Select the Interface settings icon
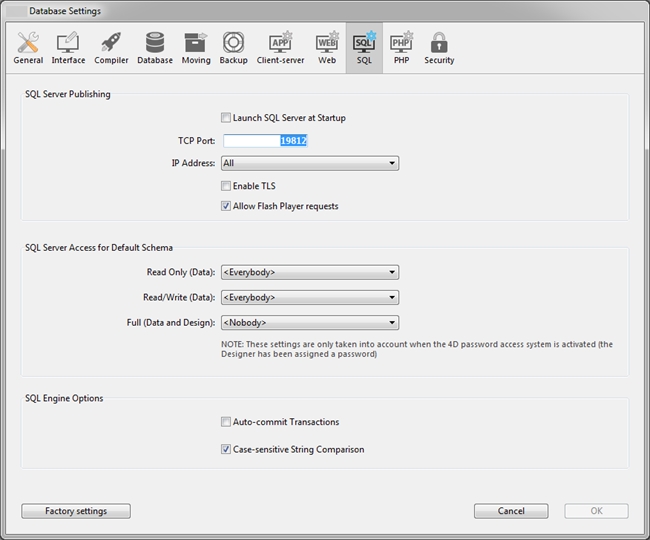The image size is (650, 540). 68,47
